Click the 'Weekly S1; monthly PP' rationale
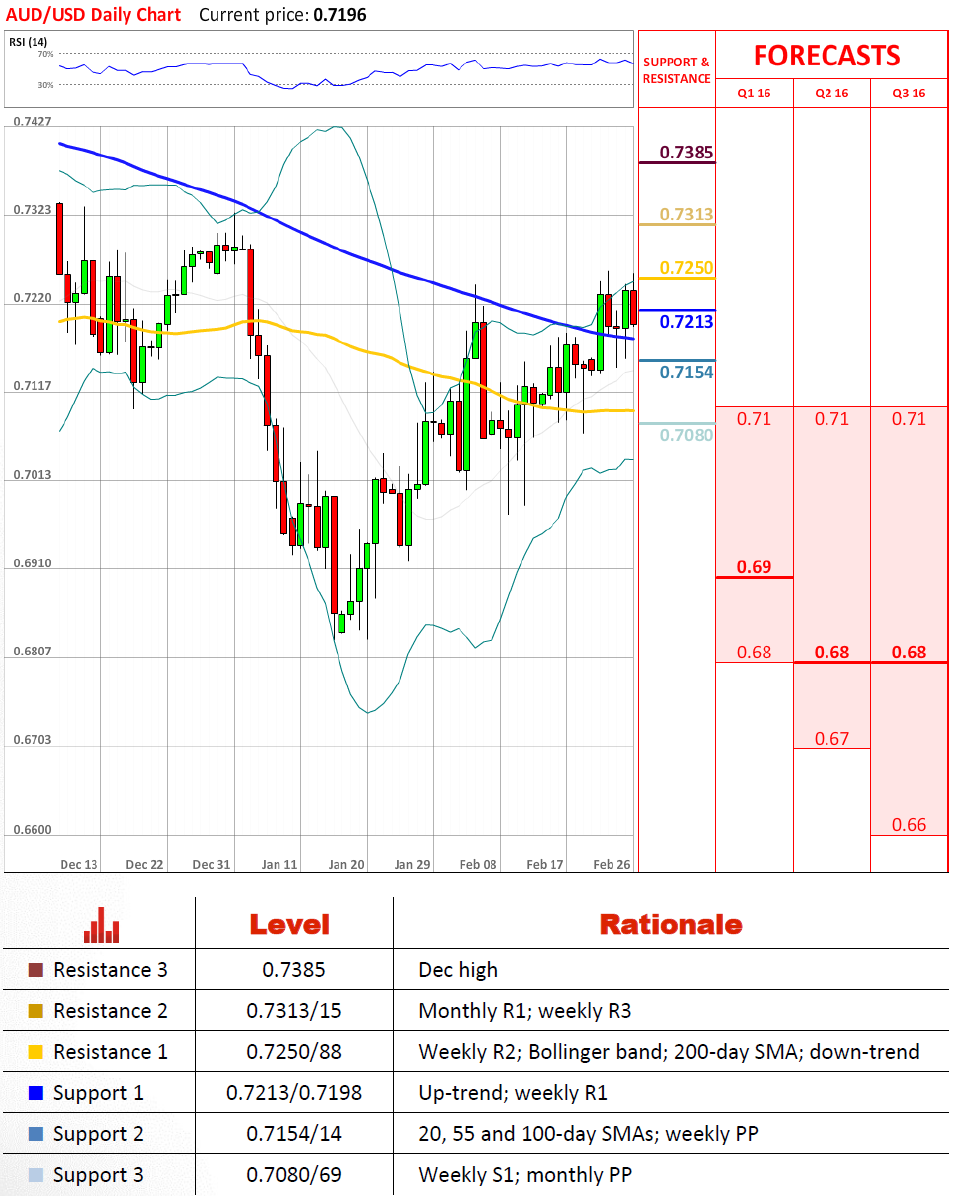Viewport: 959px width, 1196px height. pos(525,1176)
